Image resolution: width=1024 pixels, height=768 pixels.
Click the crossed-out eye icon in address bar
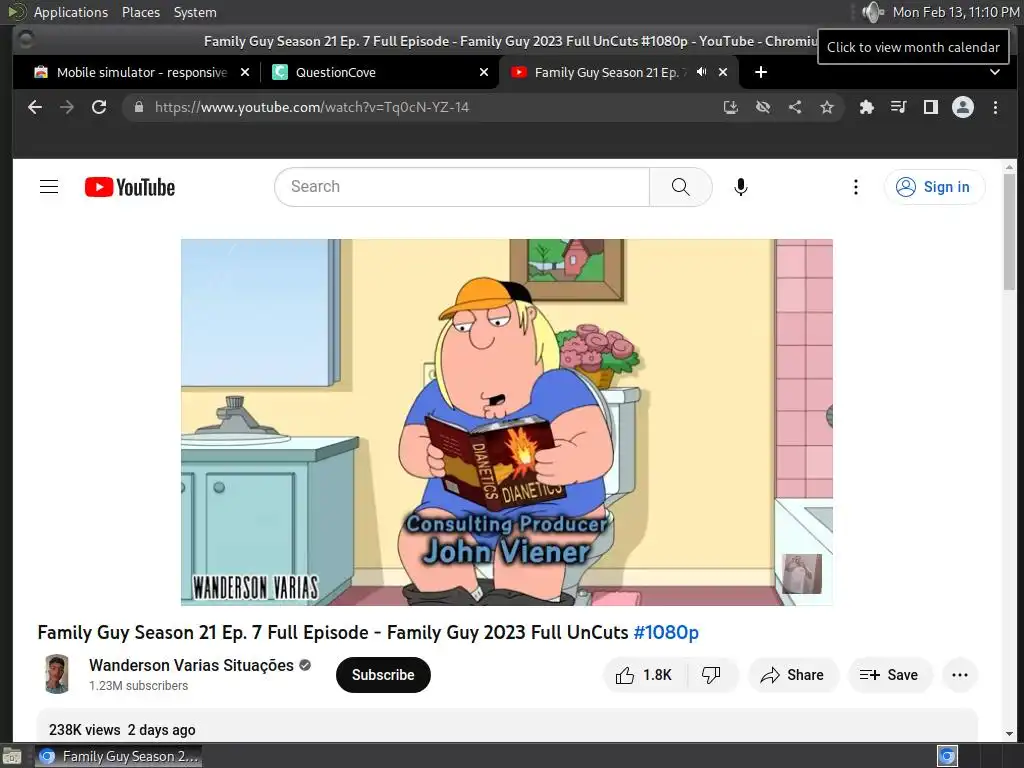763,107
